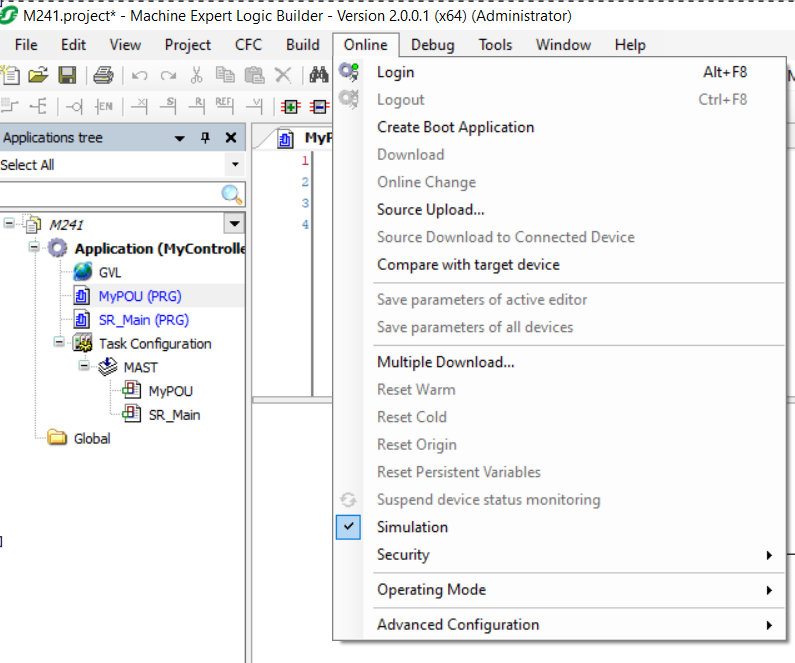Open the Tools menu

[x=495, y=45]
